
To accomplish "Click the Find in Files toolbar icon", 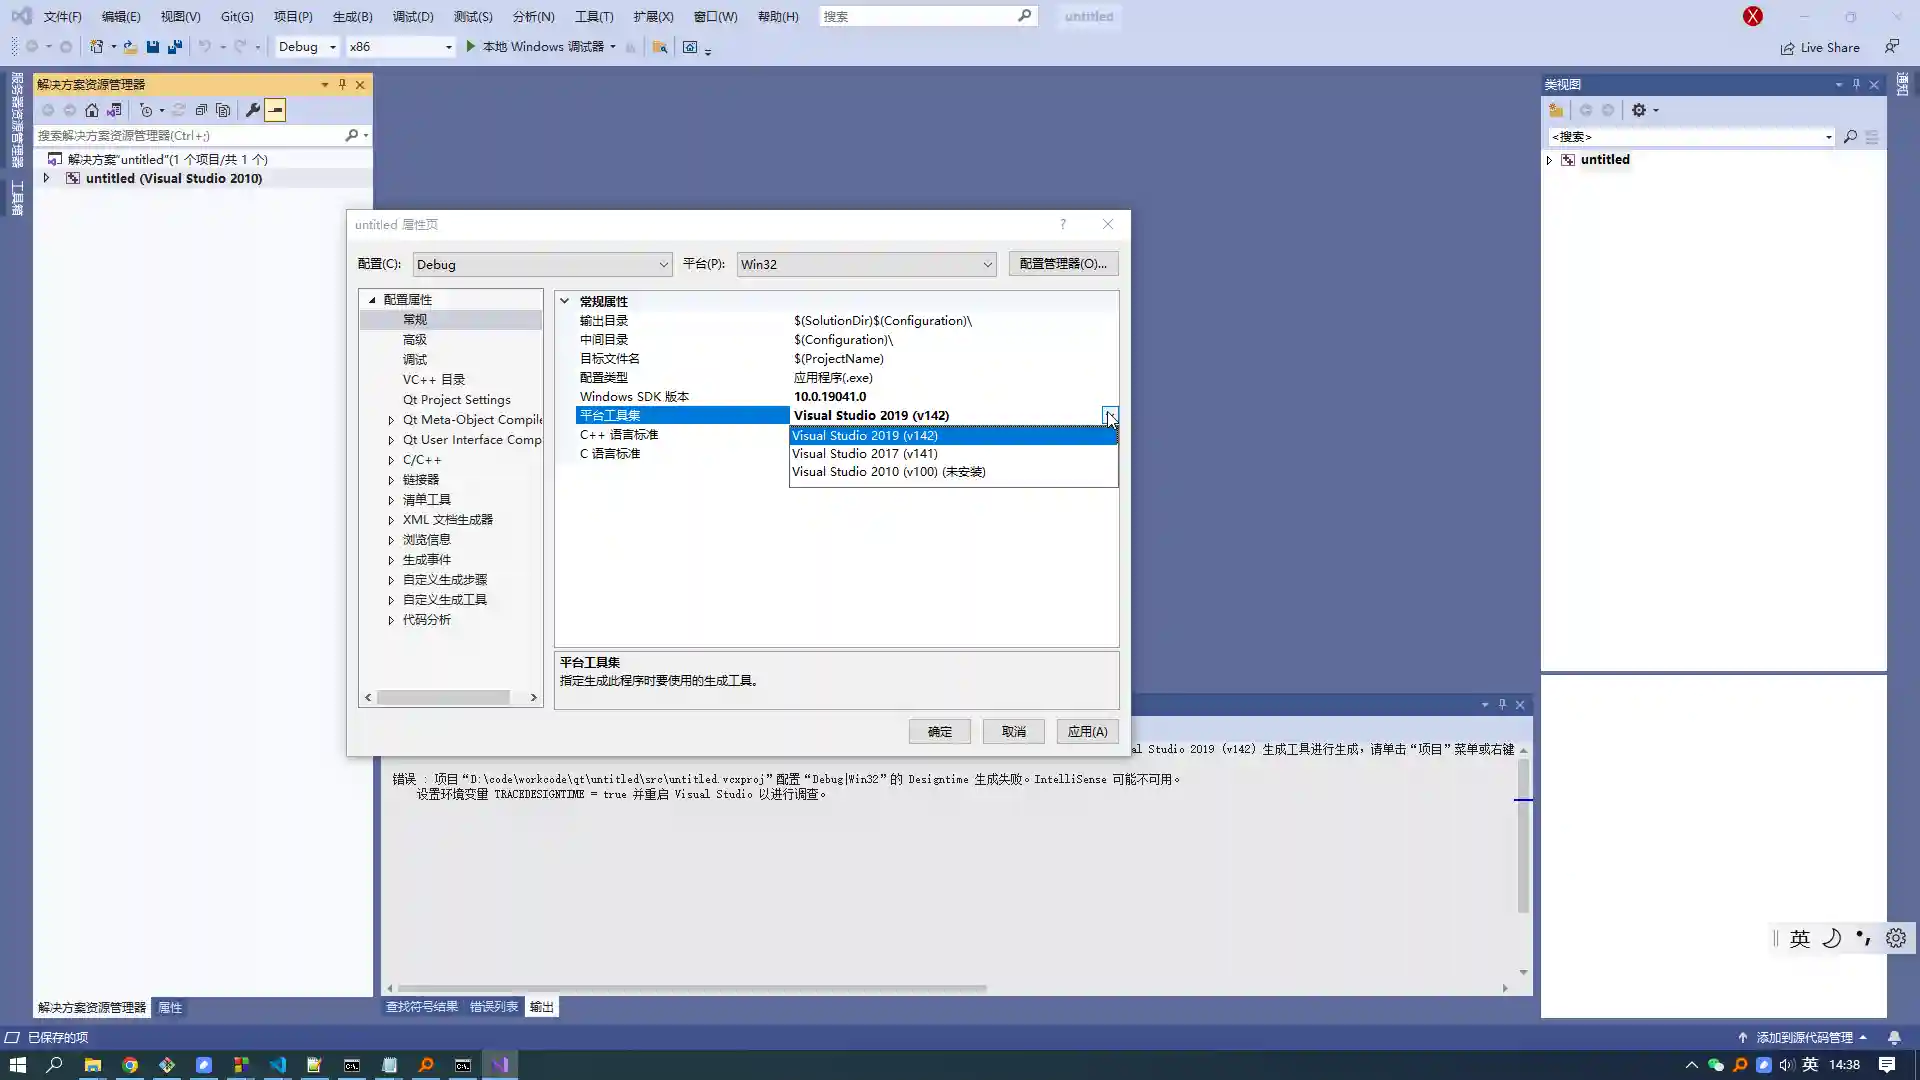I will click(660, 47).
